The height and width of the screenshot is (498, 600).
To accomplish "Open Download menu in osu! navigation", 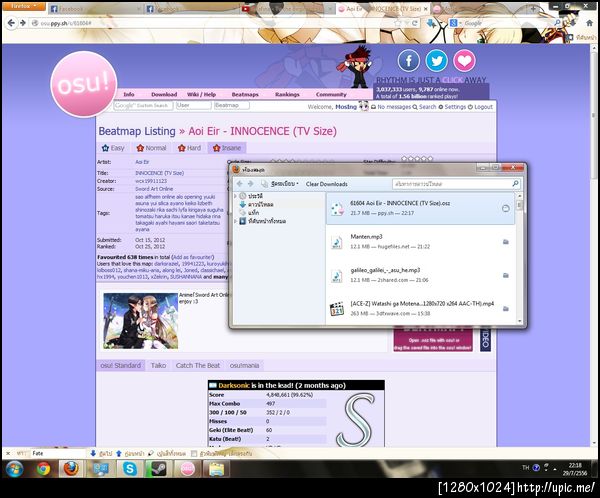I will (x=164, y=94).
